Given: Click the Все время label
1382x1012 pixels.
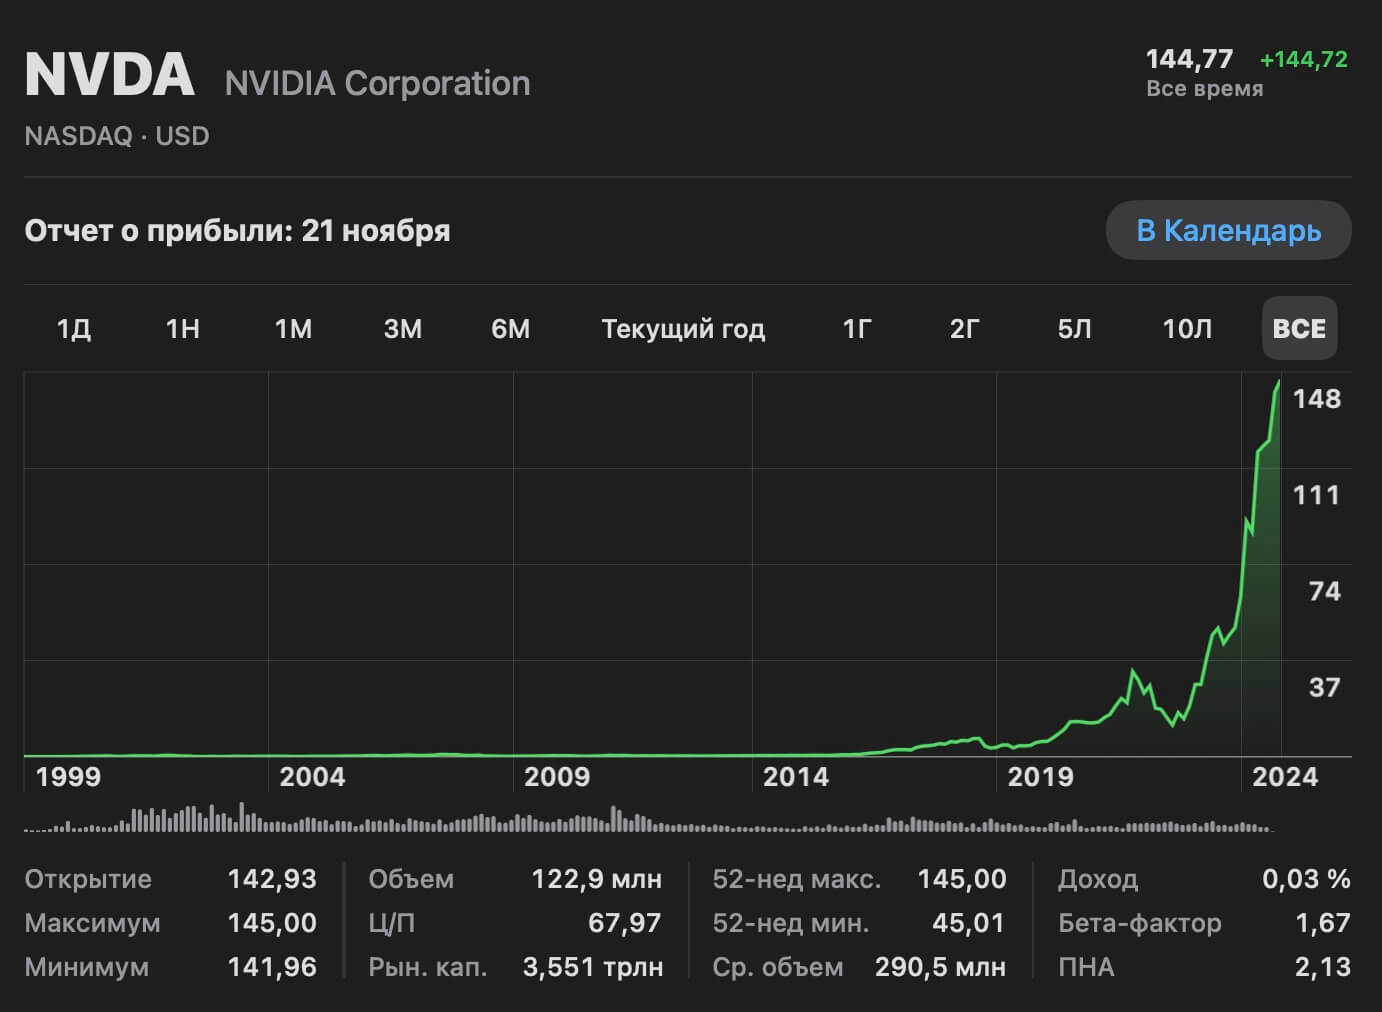Looking at the screenshot, I should (1204, 89).
